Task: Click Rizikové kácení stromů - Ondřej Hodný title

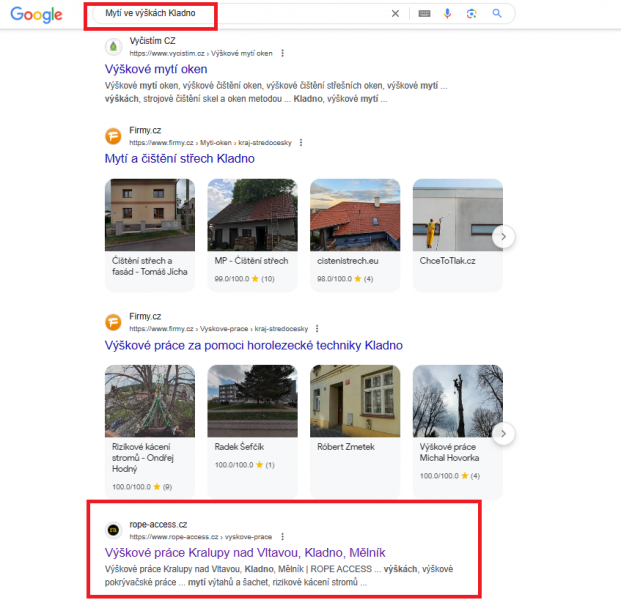Action: (x=143, y=458)
